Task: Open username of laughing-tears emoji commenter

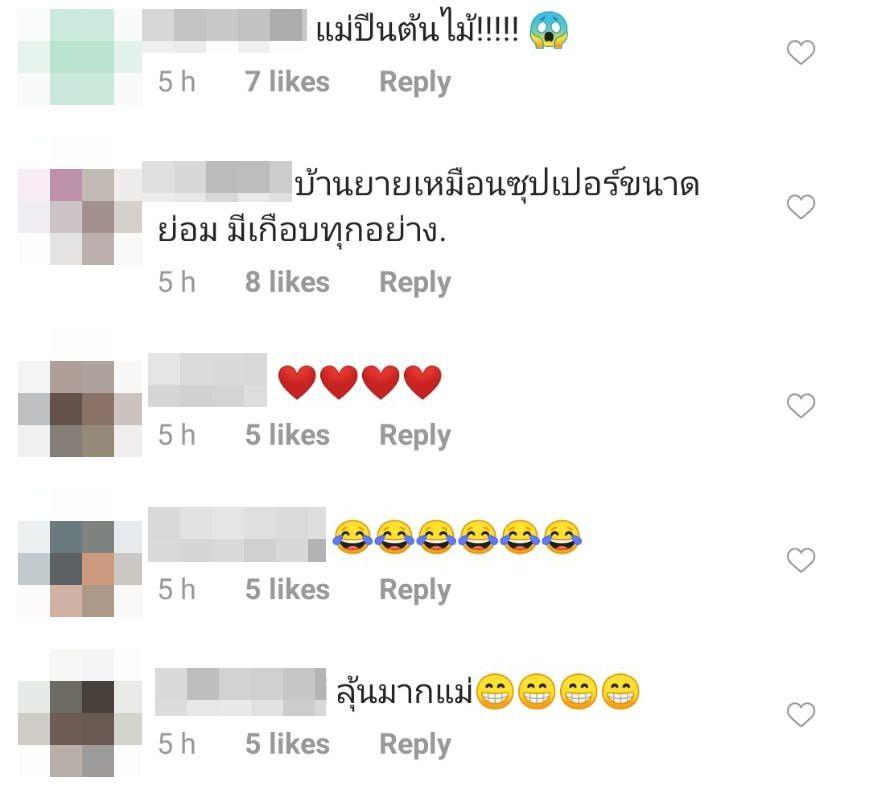Action: (237, 534)
